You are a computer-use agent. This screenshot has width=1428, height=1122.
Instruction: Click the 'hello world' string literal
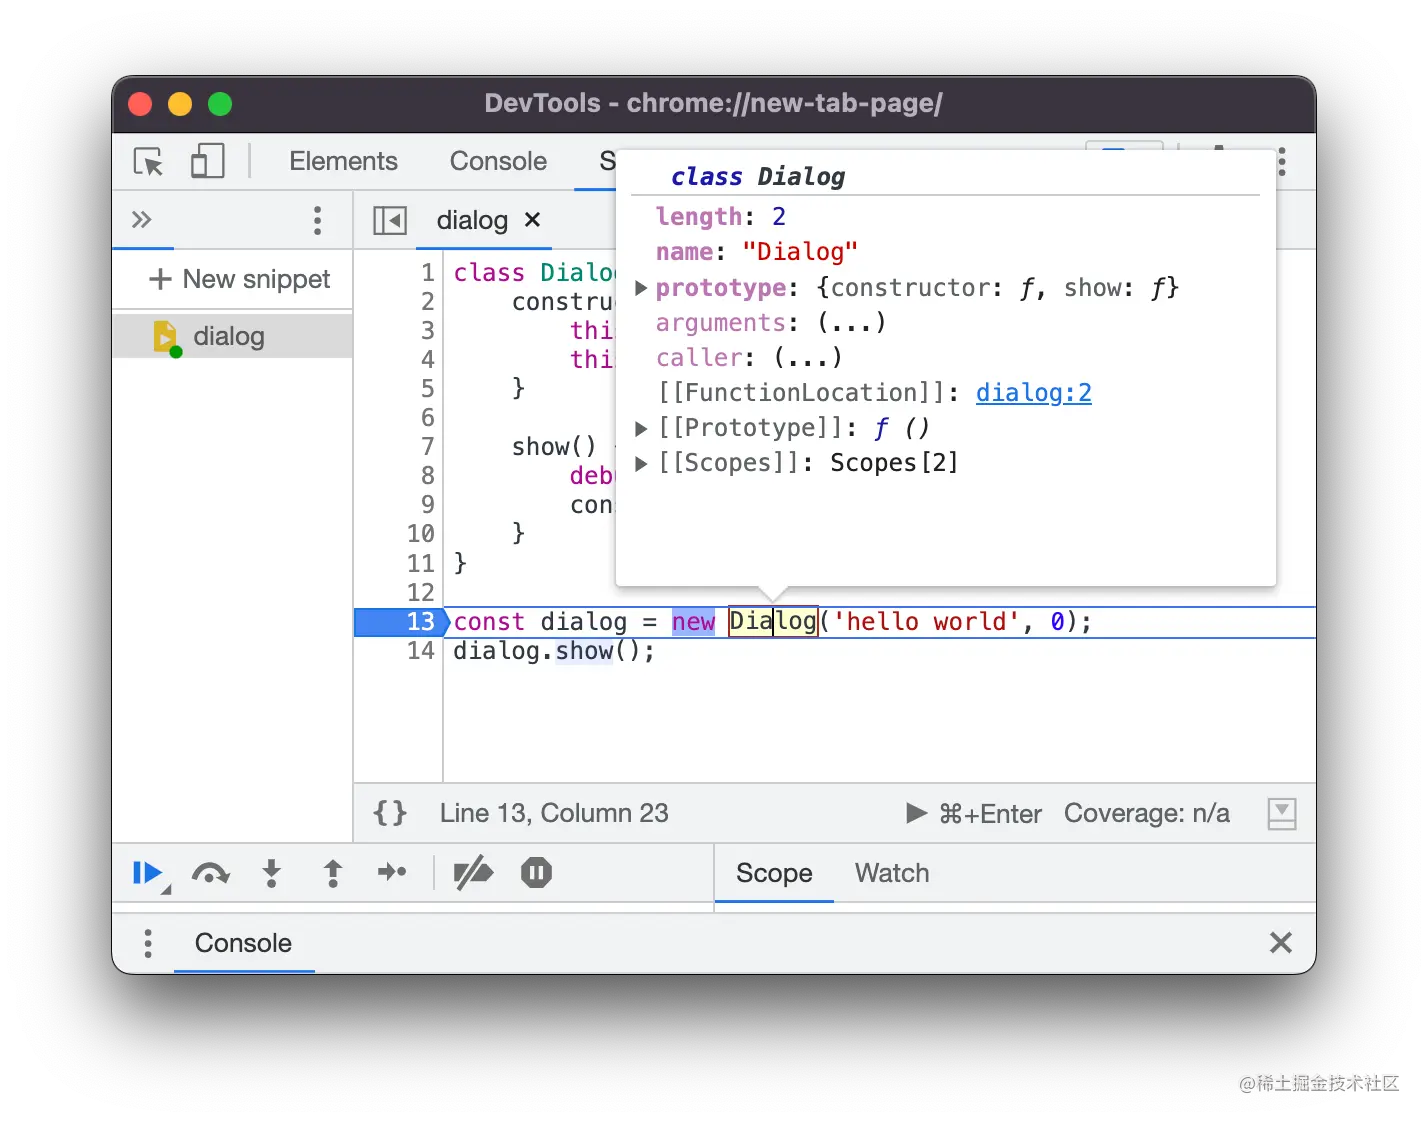[x=926, y=622]
